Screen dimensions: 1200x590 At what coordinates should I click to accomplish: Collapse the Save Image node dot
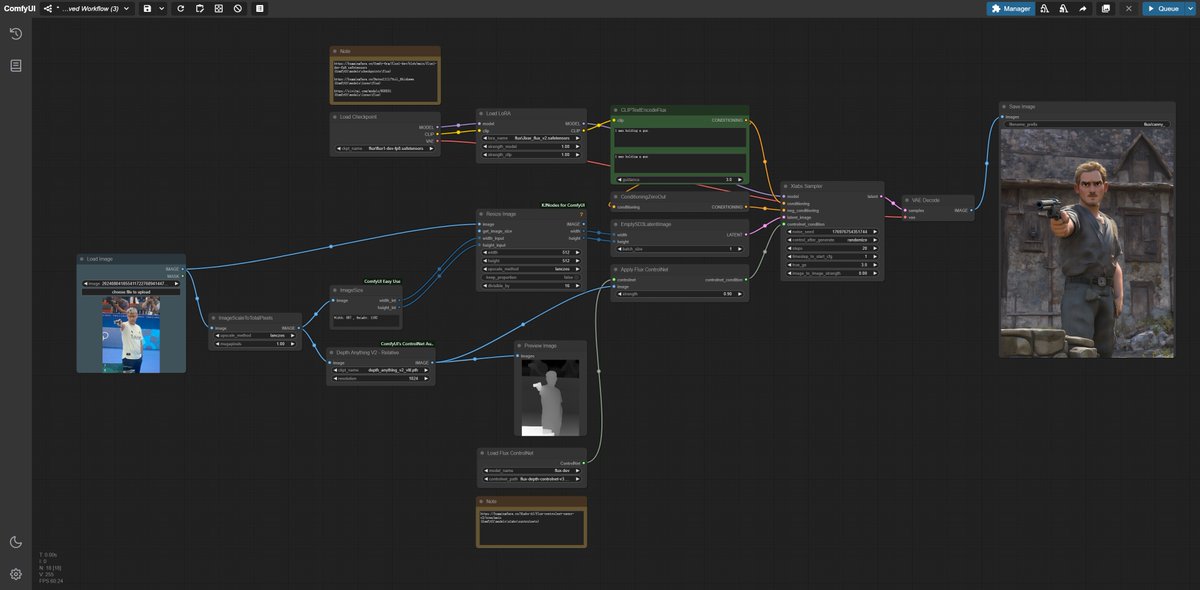click(1004, 106)
